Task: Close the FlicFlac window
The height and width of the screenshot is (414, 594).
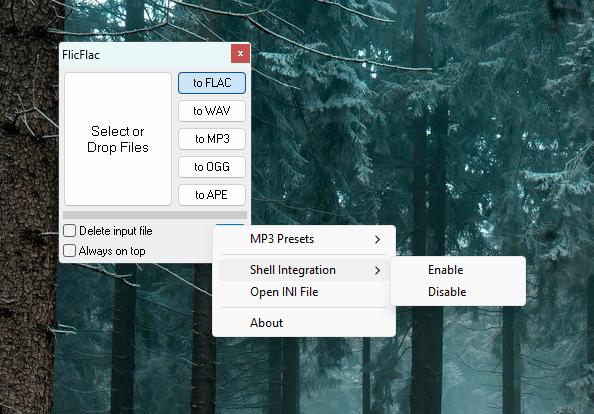Action: (x=240, y=53)
